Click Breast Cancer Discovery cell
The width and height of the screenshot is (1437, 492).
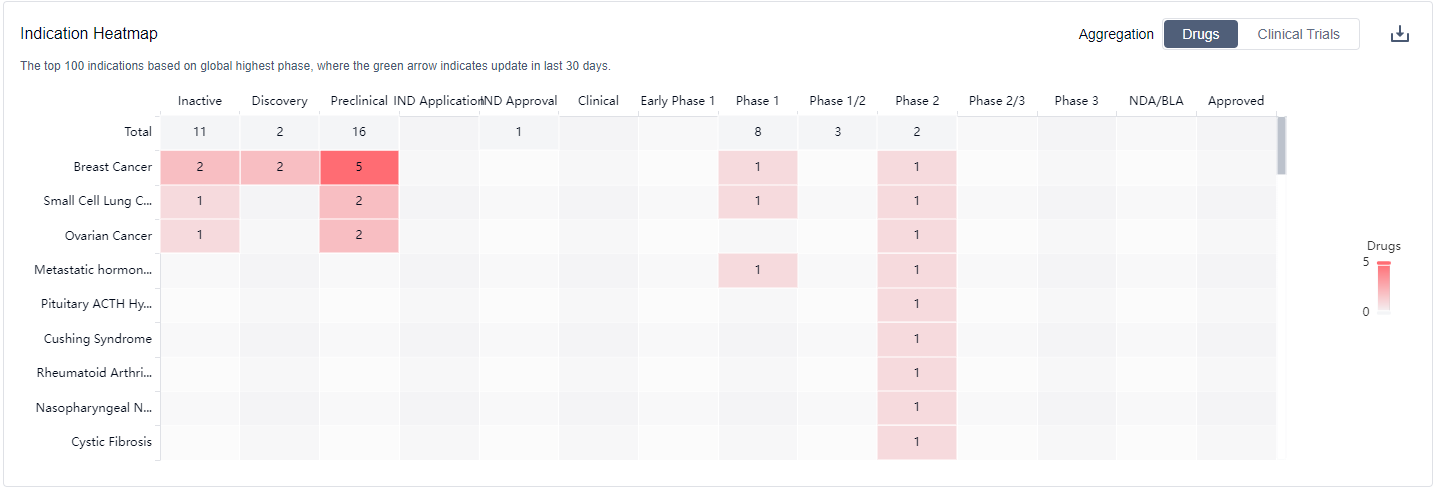click(280, 167)
